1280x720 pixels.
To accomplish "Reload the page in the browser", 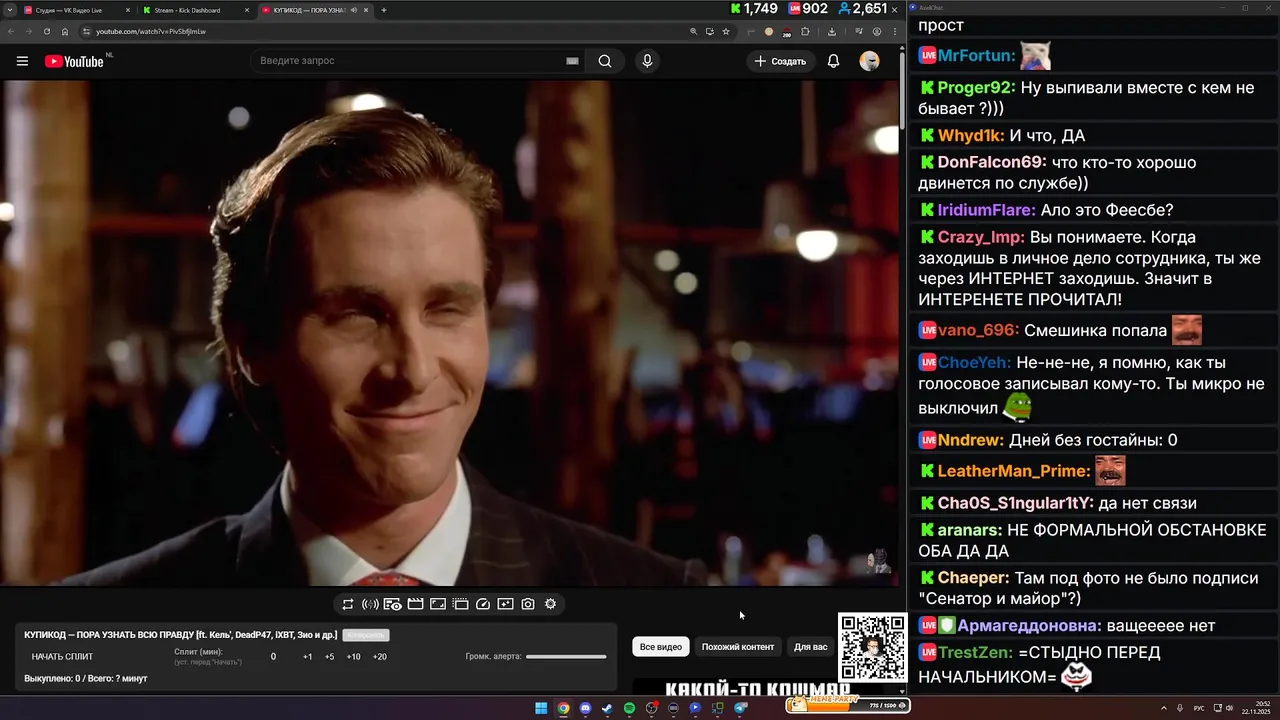I will tap(46, 31).
